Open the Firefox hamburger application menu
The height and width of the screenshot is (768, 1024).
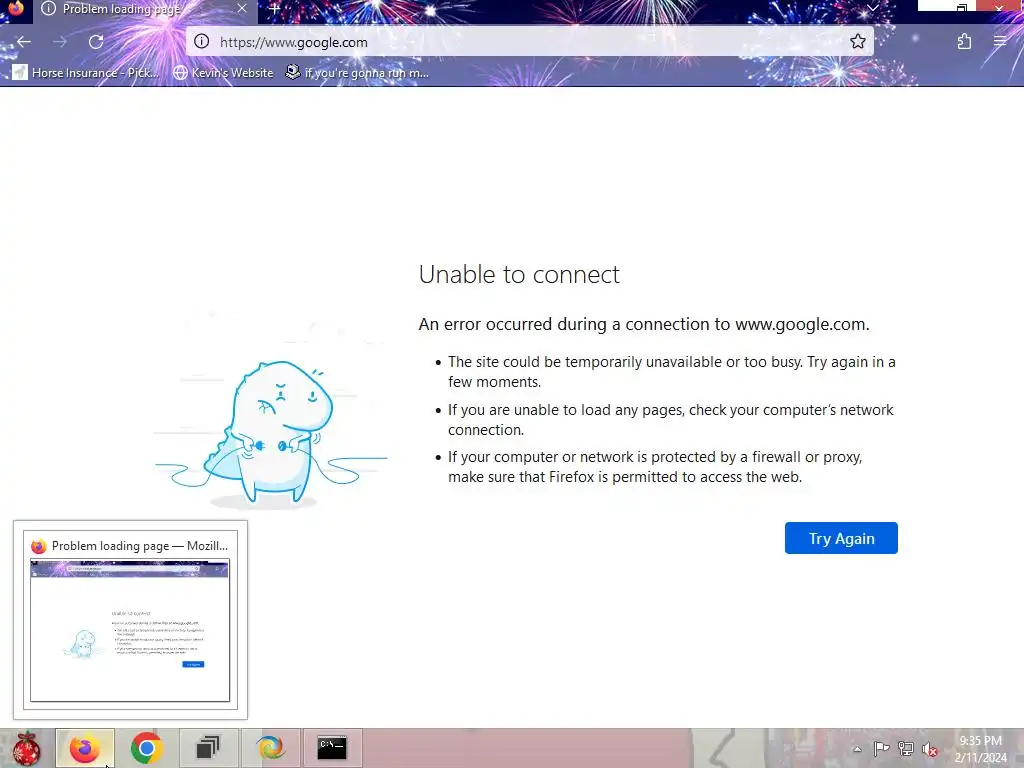[x=1000, y=42]
